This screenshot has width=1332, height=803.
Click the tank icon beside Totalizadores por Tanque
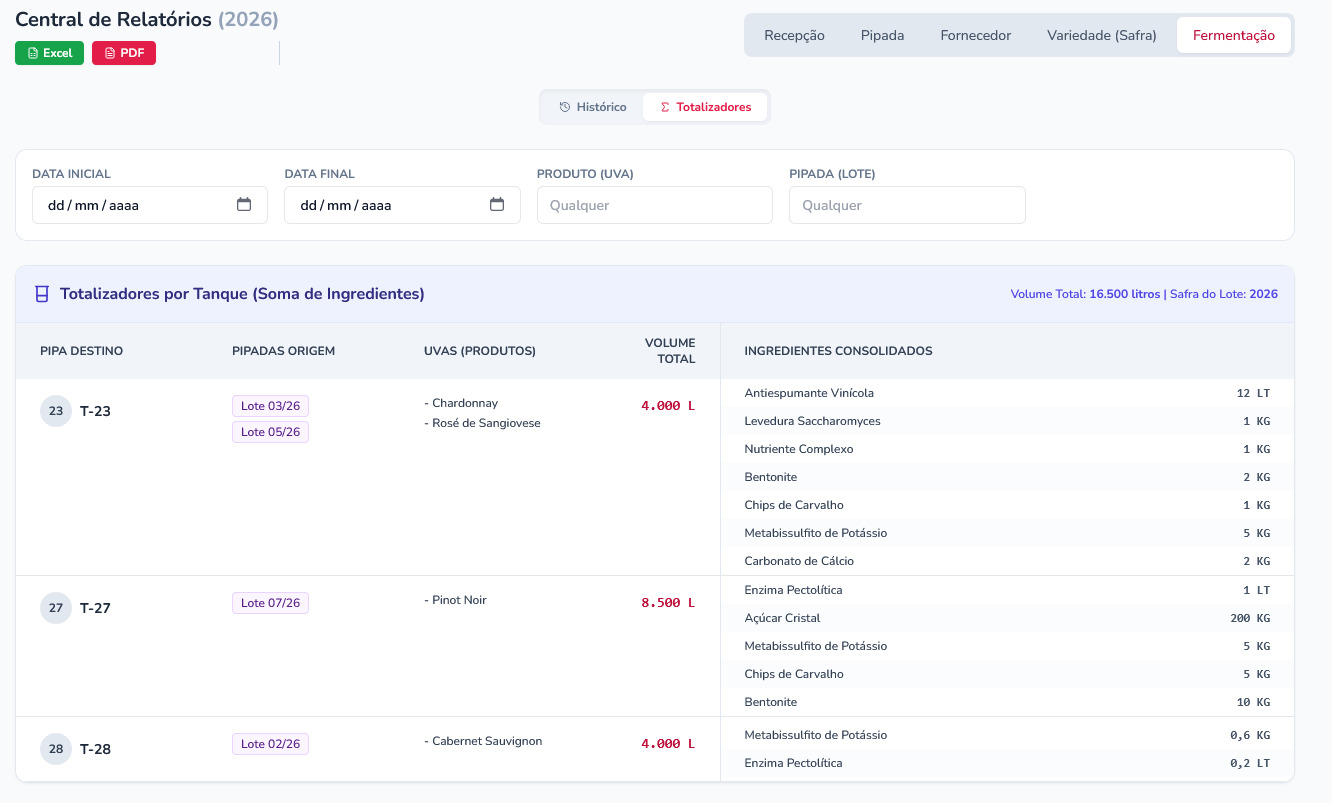42,294
